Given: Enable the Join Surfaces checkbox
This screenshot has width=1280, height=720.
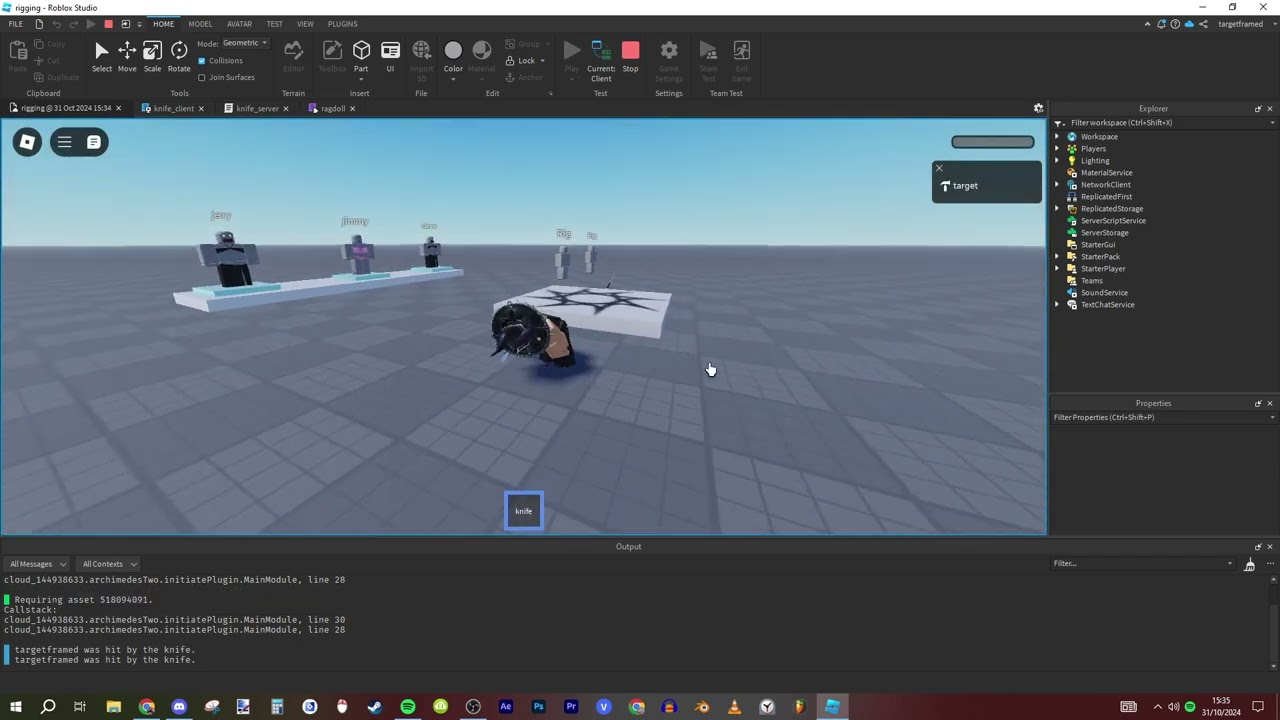Looking at the screenshot, I should pyautogui.click(x=202, y=77).
